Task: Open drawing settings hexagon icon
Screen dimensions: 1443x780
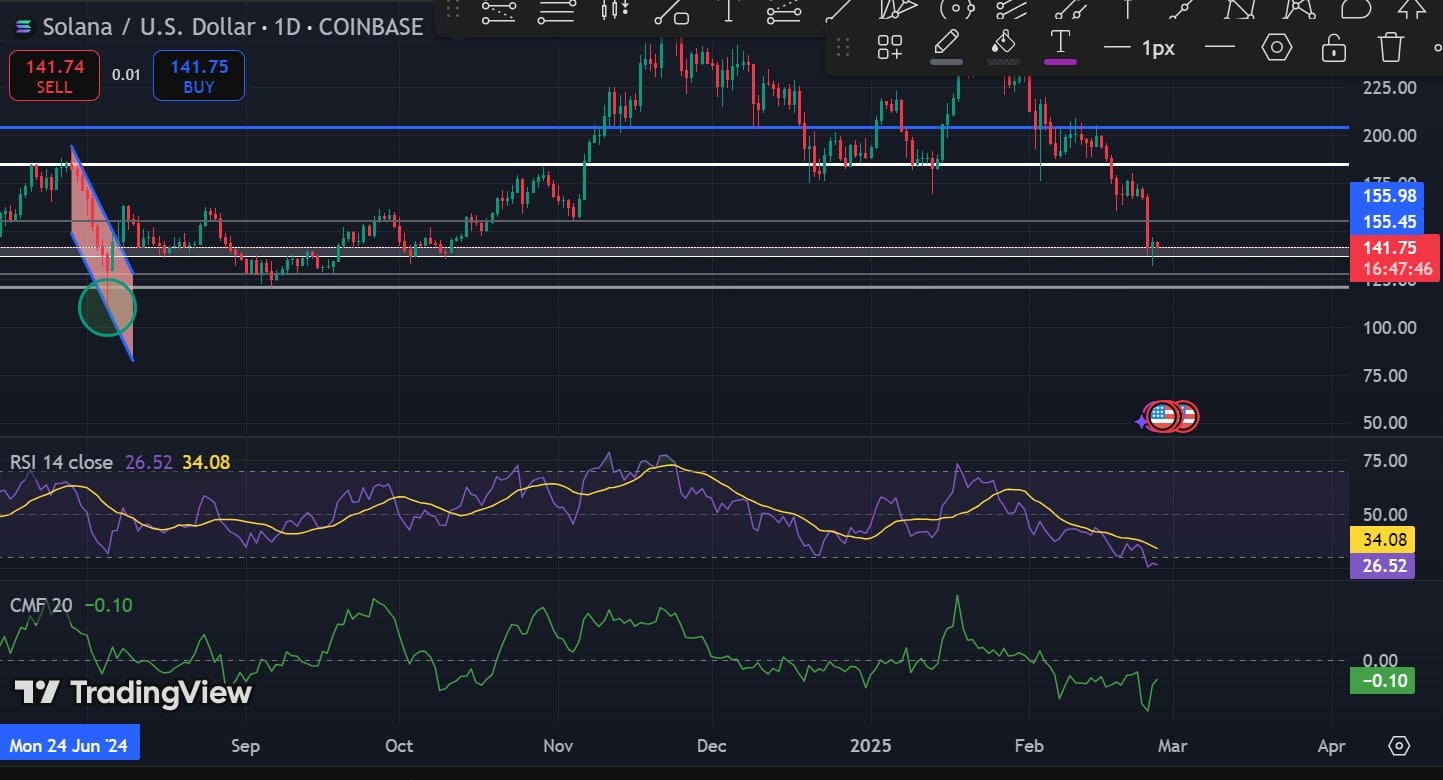Action: coord(1276,47)
